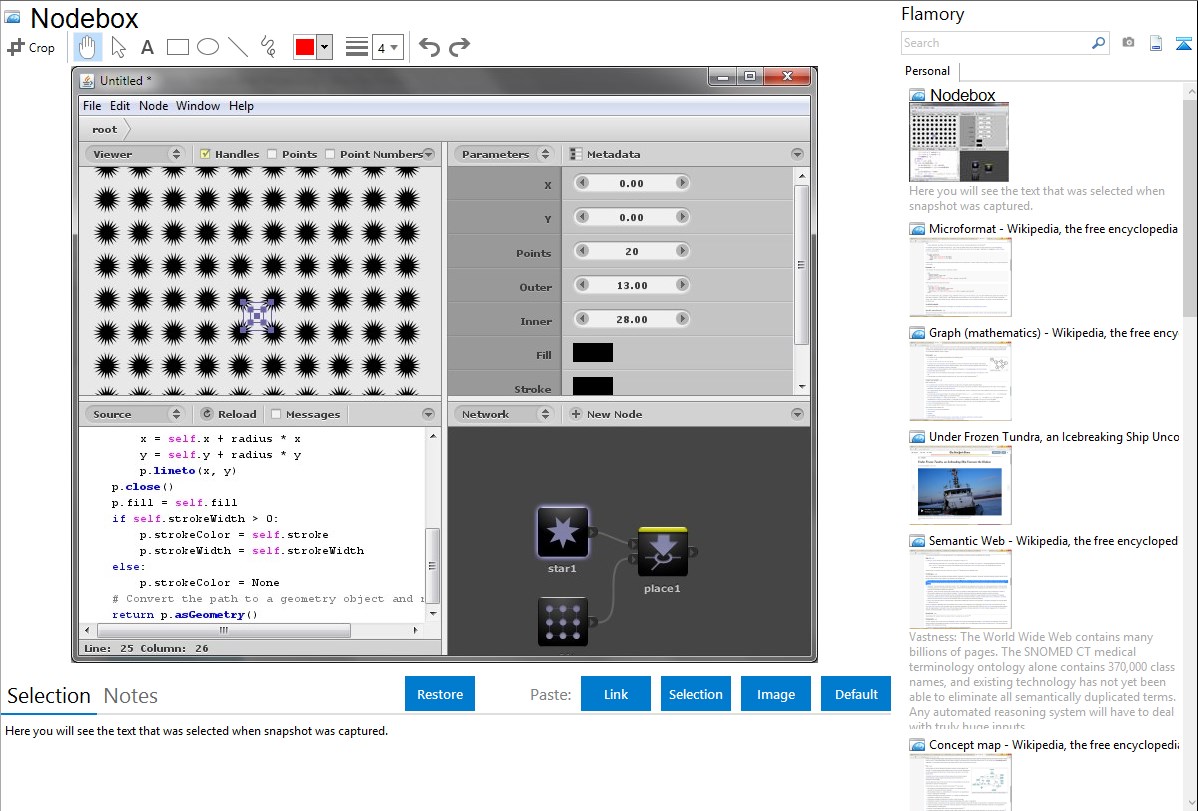The height and width of the screenshot is (811, 1198).
Task: Increase the X value with right arrow
Action: (x=682, y=183)
